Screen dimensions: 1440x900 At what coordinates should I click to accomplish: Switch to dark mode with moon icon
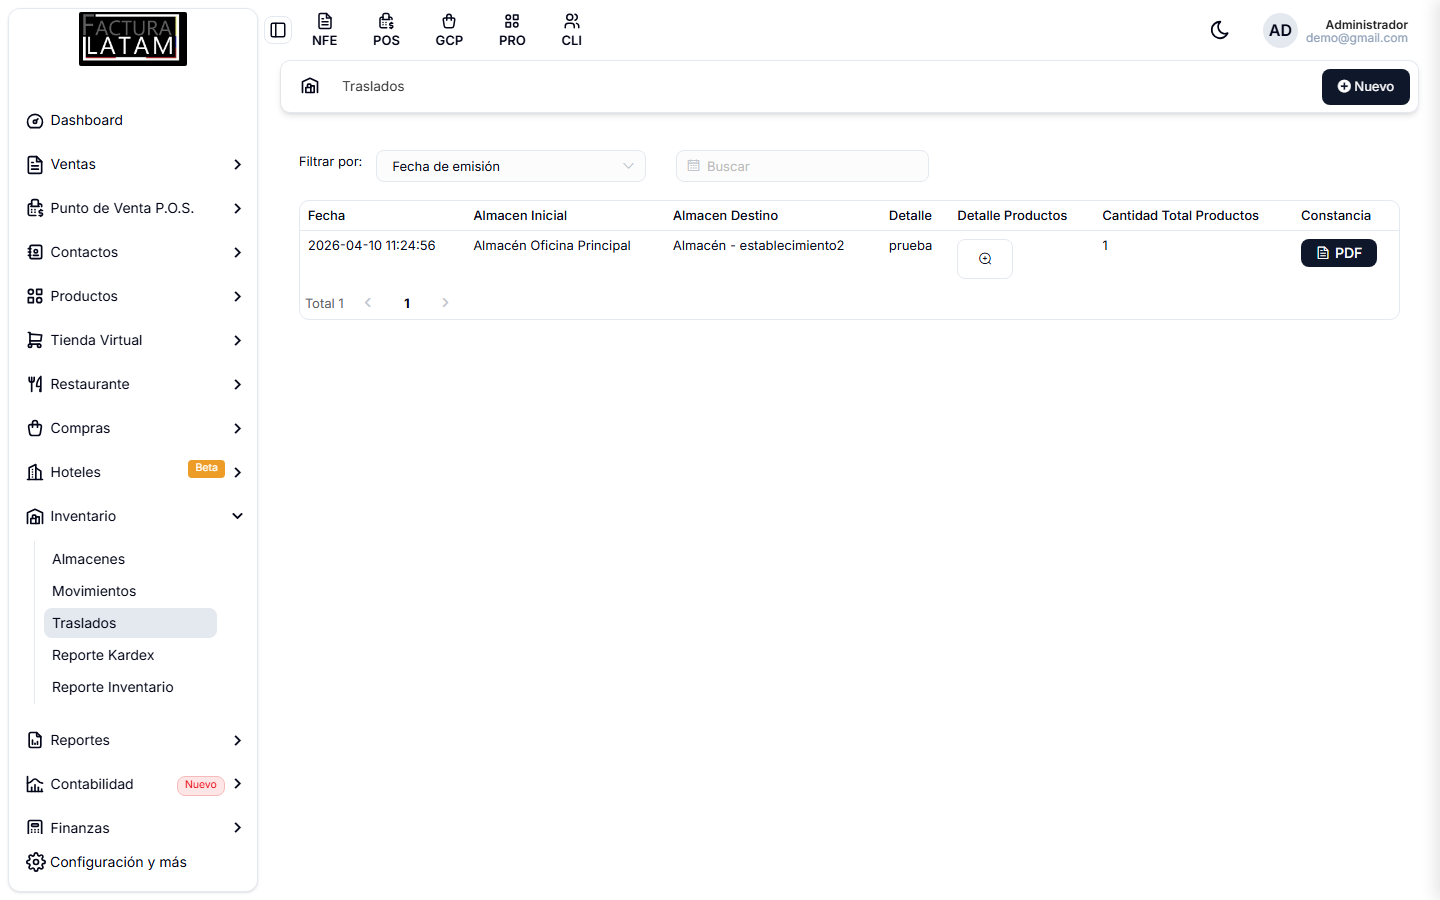tap(1219, 30)
